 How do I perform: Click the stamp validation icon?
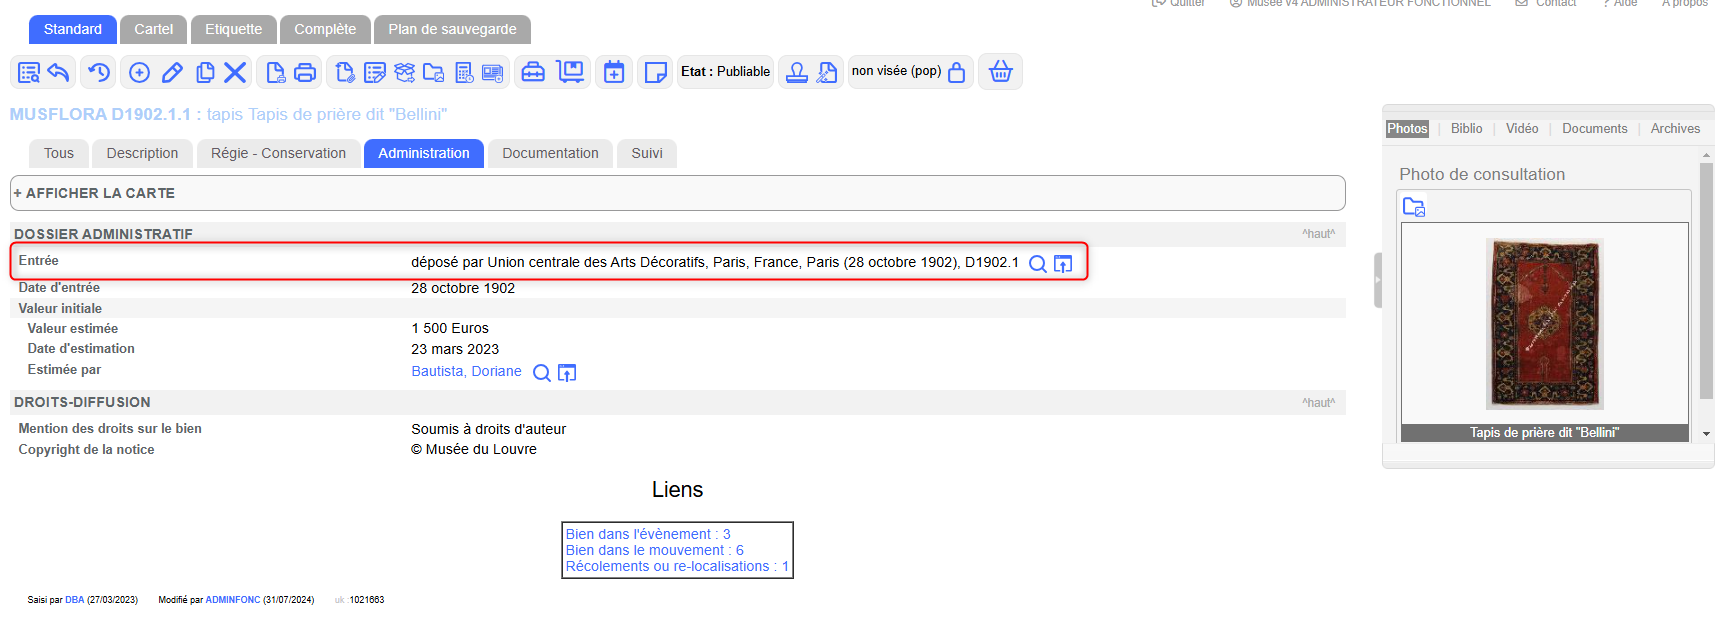pyautogui.click(x=796, y=72)
